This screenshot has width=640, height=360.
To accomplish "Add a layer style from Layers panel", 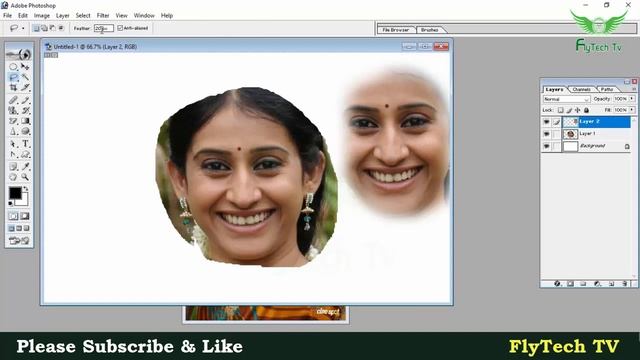I will 557,284.
